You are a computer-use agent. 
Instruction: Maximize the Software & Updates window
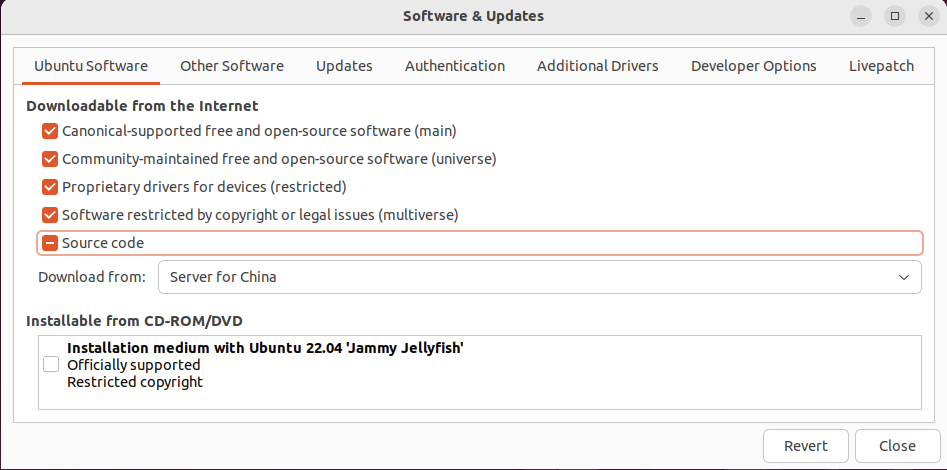click(x=895, y=16)
